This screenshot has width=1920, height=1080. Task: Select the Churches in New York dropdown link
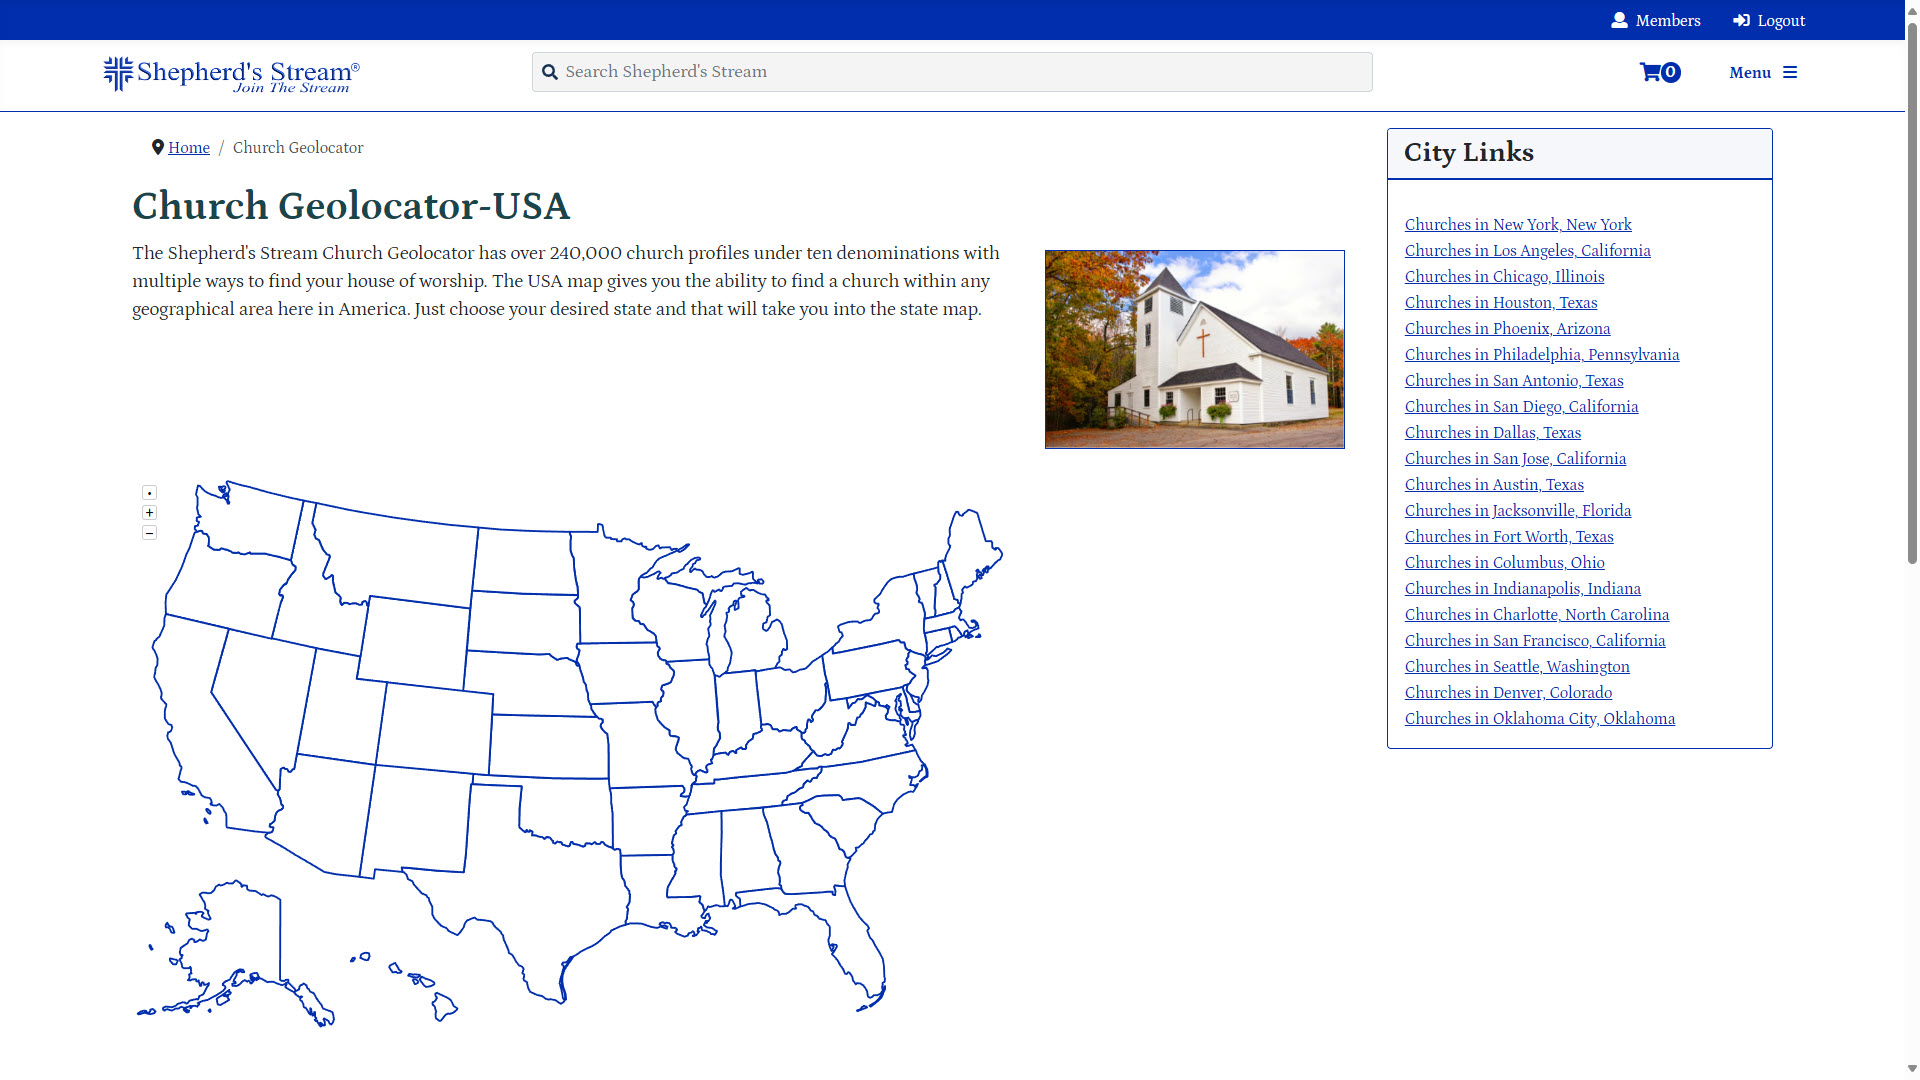coord(1516,224)
